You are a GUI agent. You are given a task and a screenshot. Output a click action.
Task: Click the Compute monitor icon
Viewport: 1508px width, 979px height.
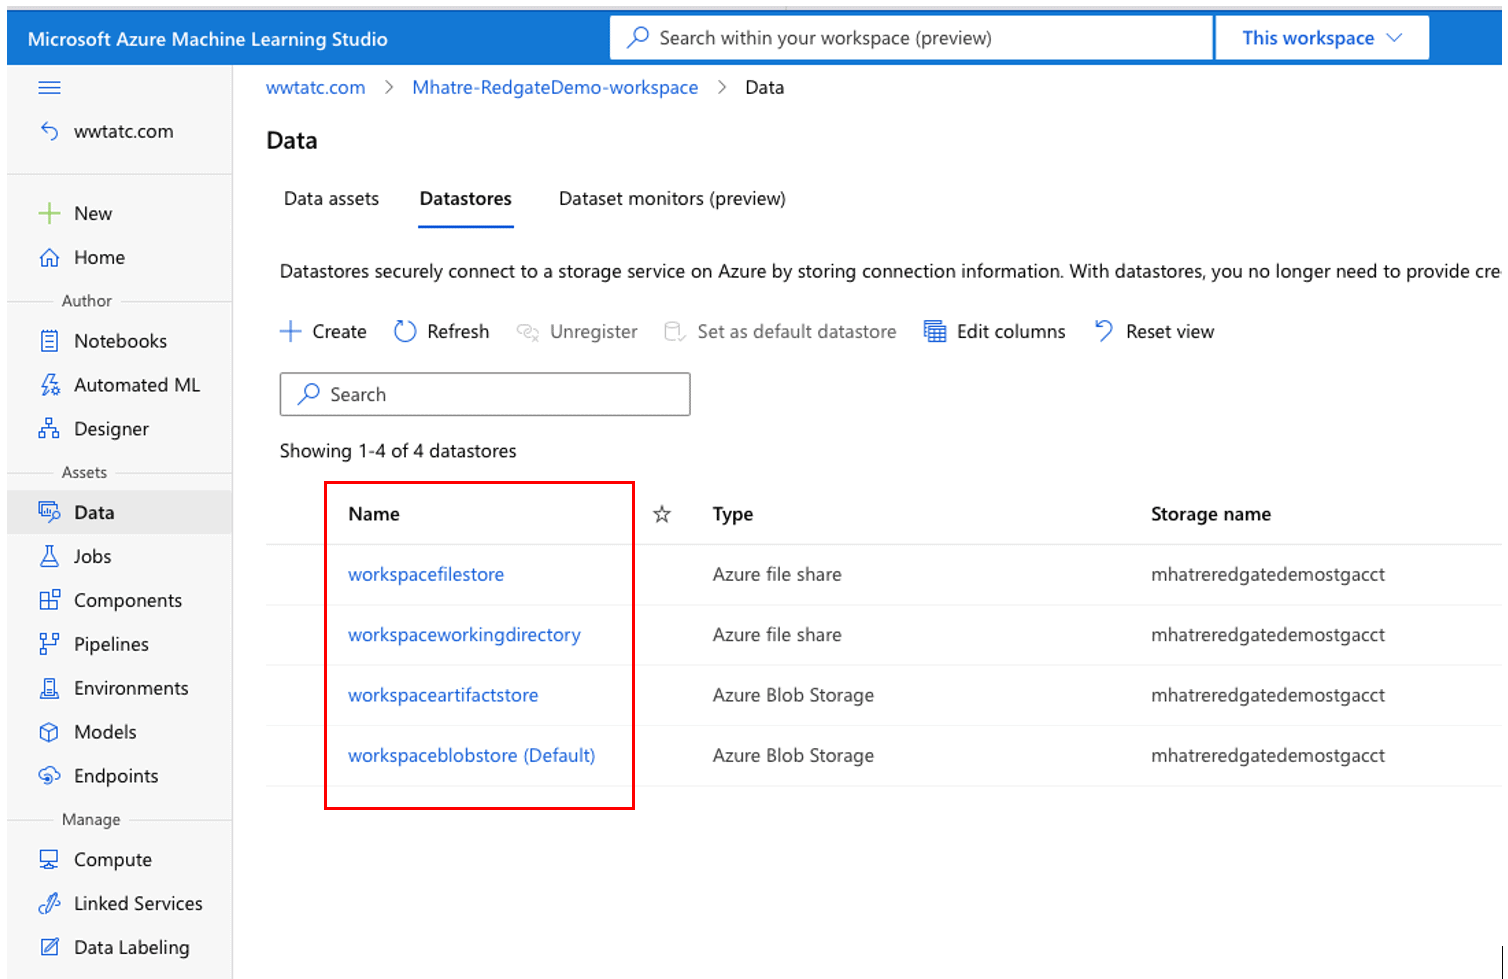pos(49,860)
